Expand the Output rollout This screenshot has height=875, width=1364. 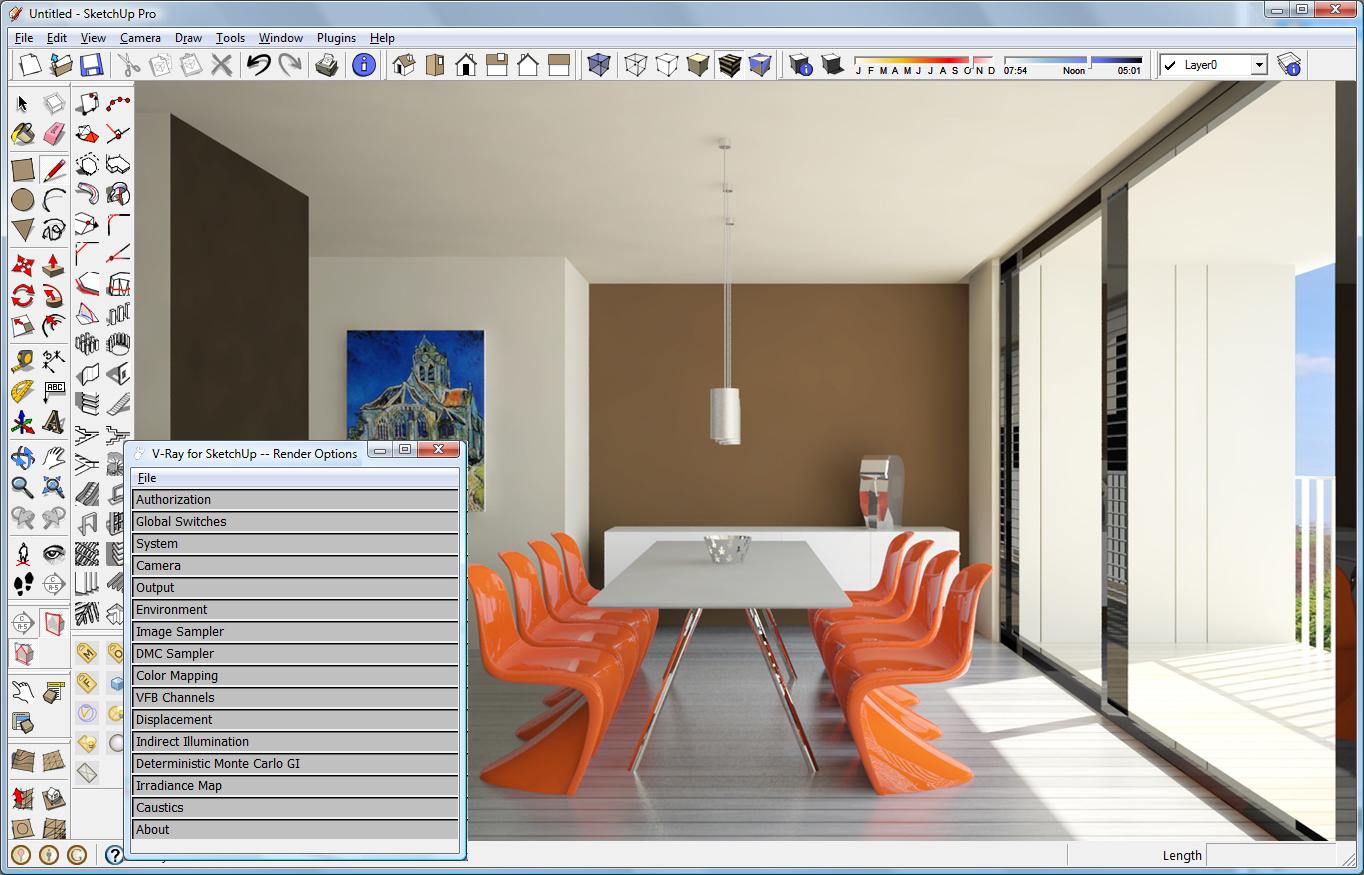[295, 588]
